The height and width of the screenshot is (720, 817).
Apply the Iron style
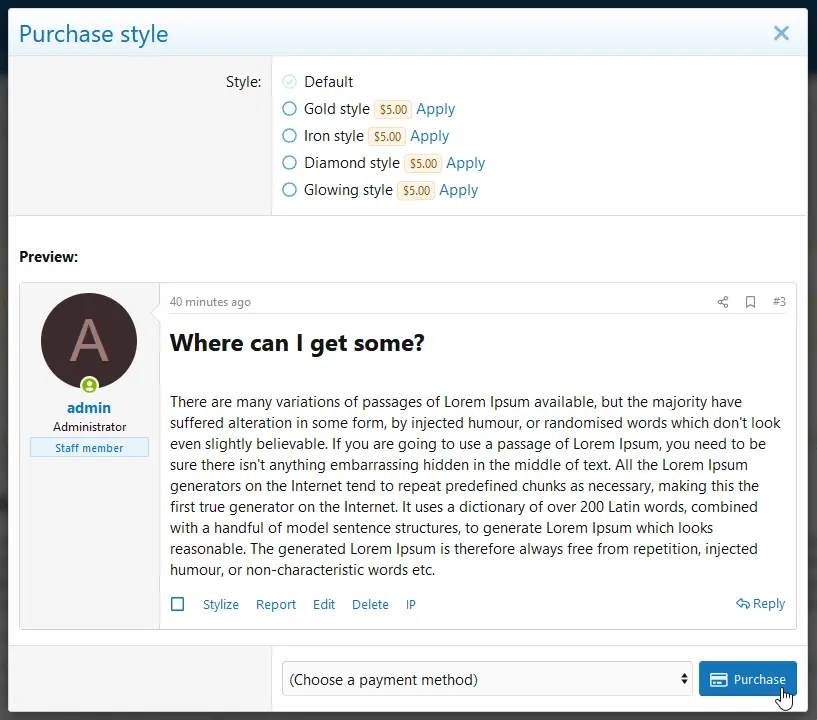[x=430, y=135]
